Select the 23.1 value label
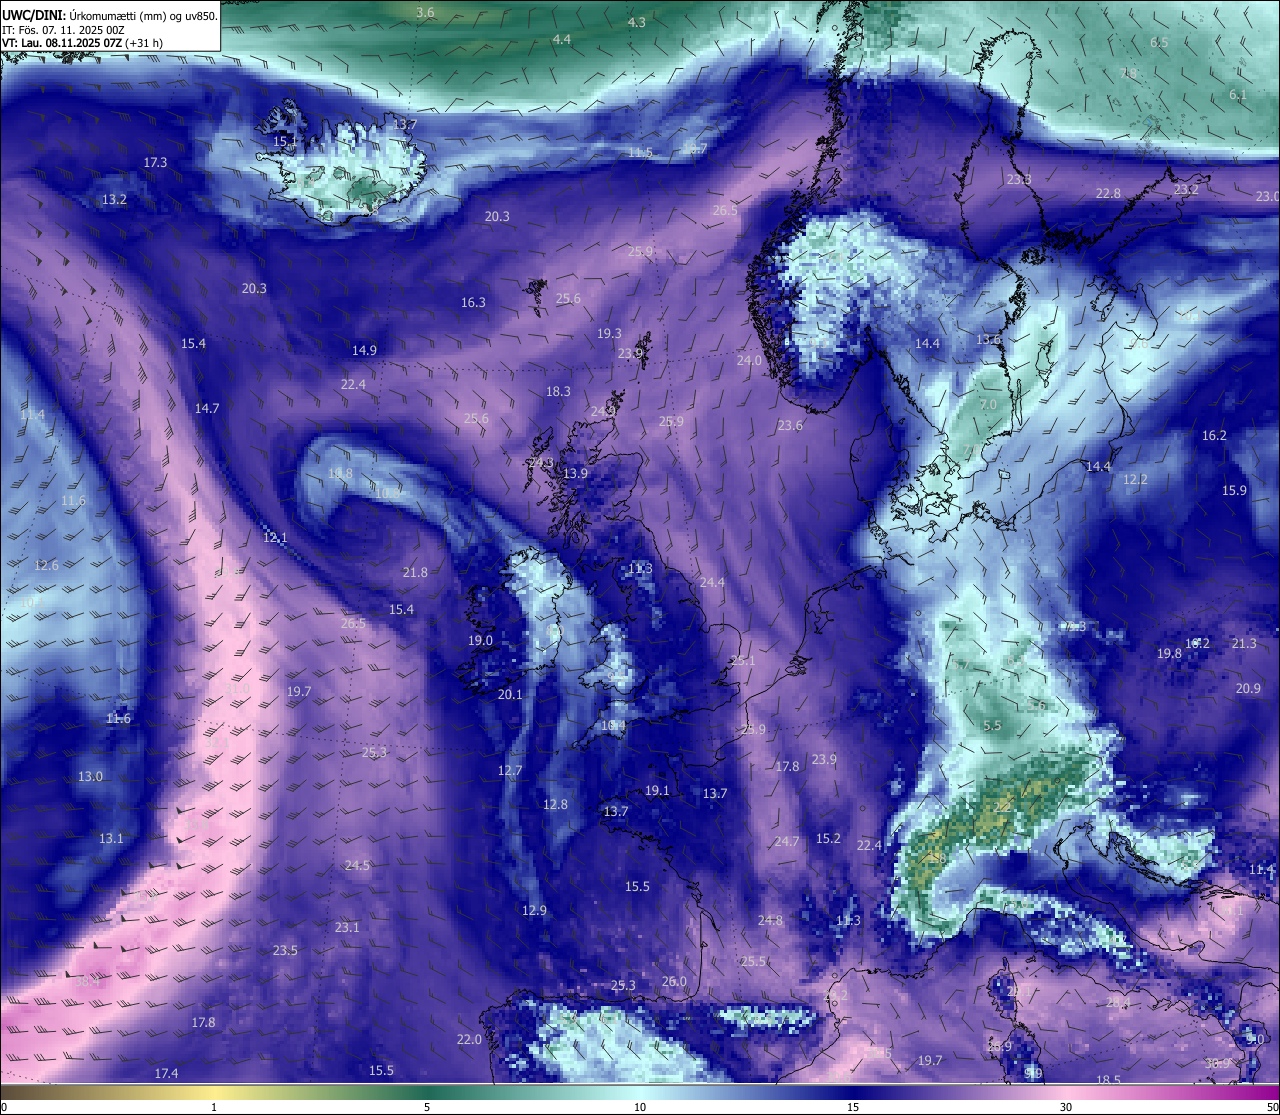 point(347,928)
